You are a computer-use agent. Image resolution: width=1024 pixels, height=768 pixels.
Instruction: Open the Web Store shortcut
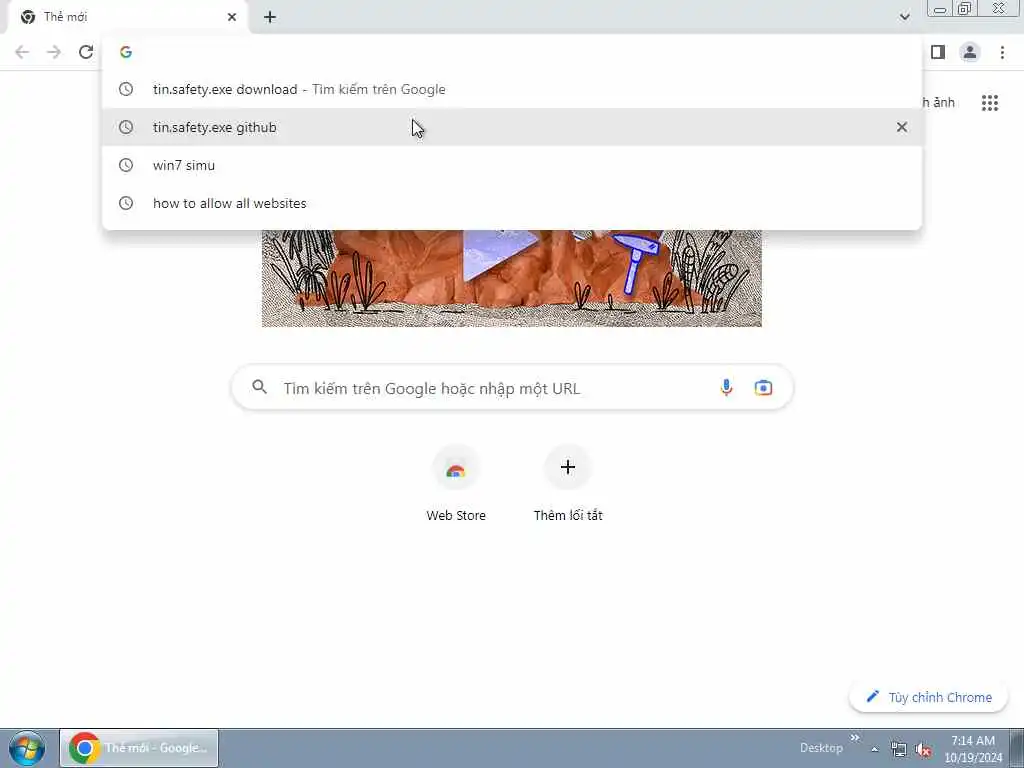[456, 484]
